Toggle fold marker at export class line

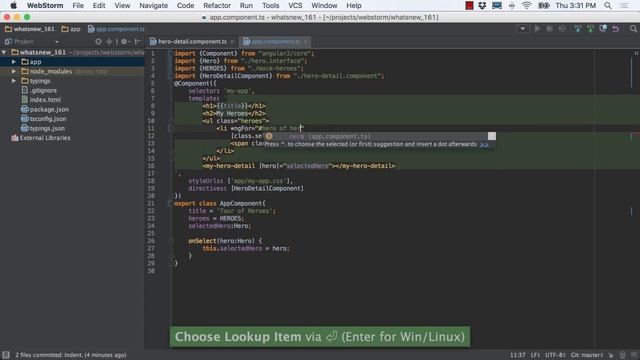pos(171,203)
